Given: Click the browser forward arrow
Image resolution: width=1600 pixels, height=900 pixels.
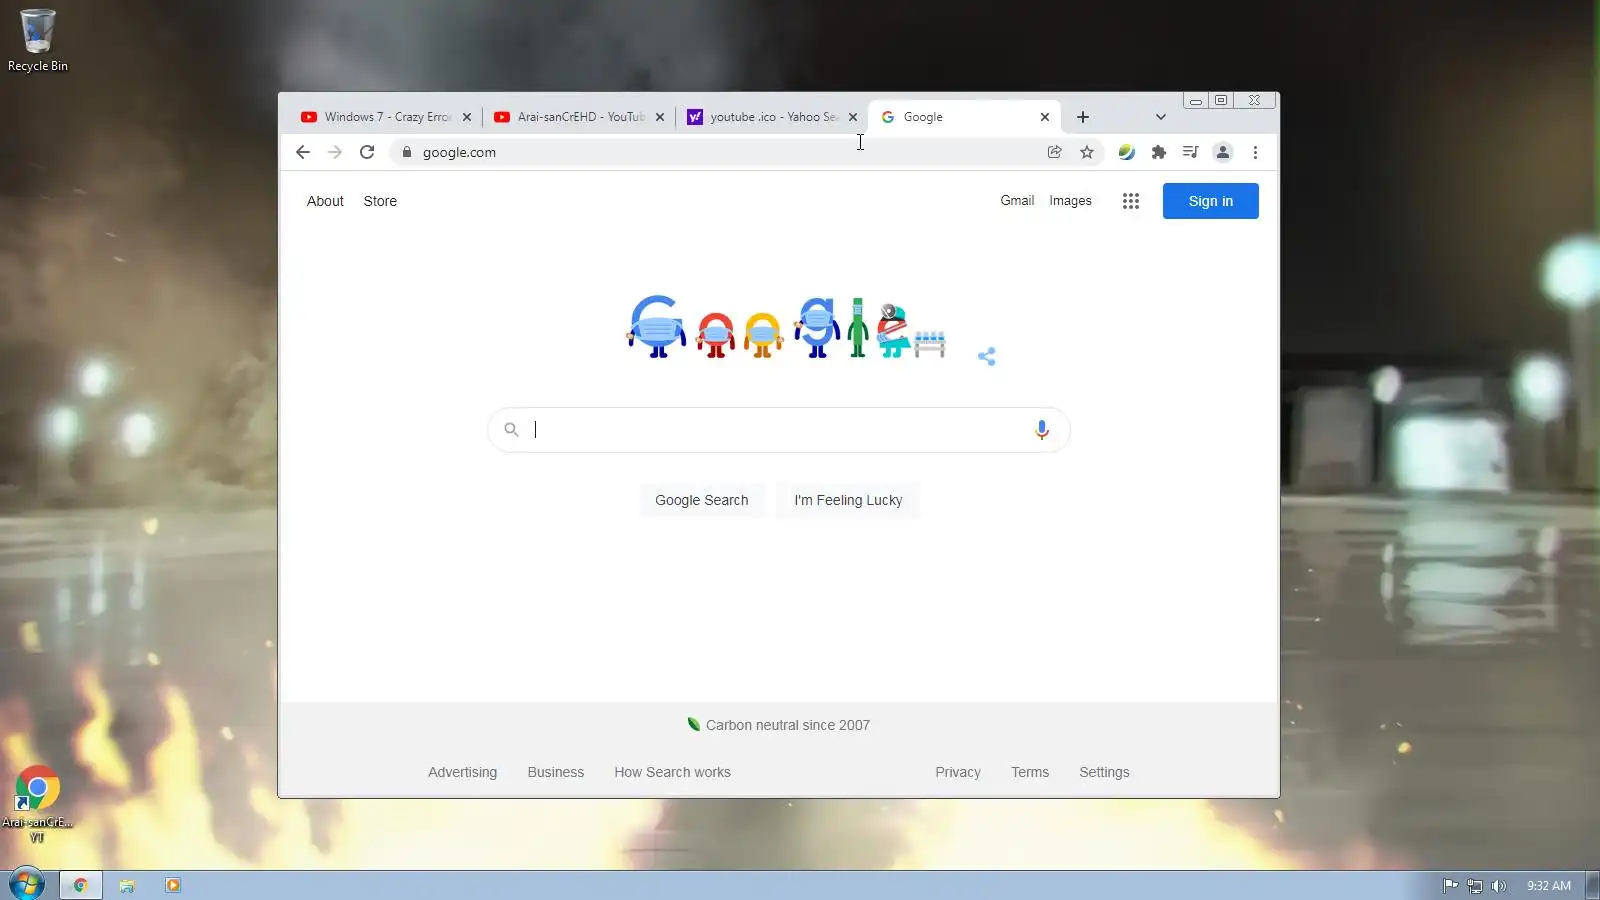Looking at the screenshot, I should pos(335,152).
